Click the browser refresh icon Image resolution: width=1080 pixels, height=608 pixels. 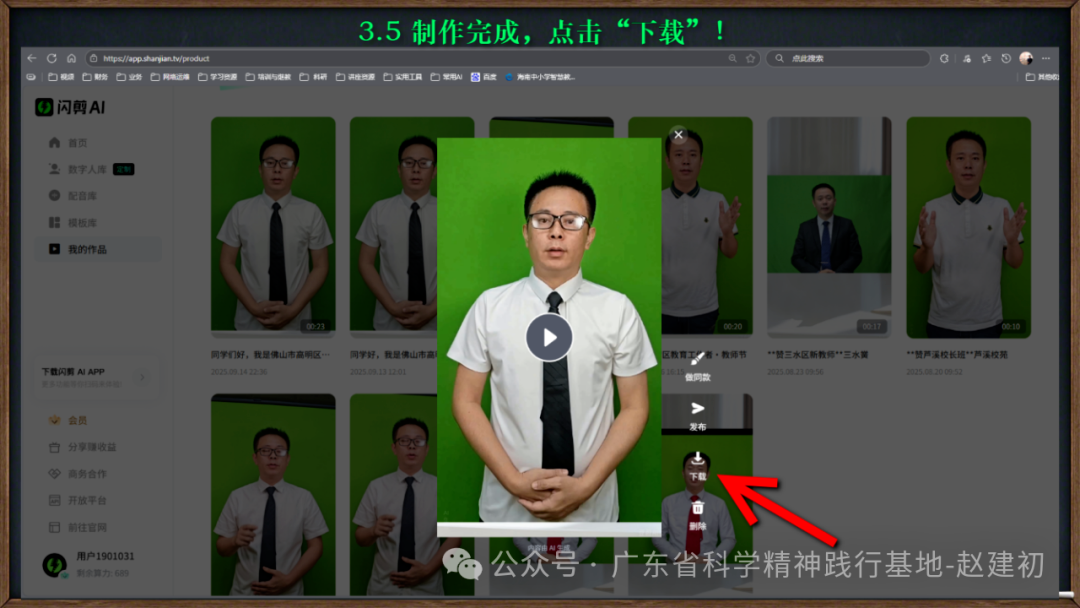(x=52, y=58)
